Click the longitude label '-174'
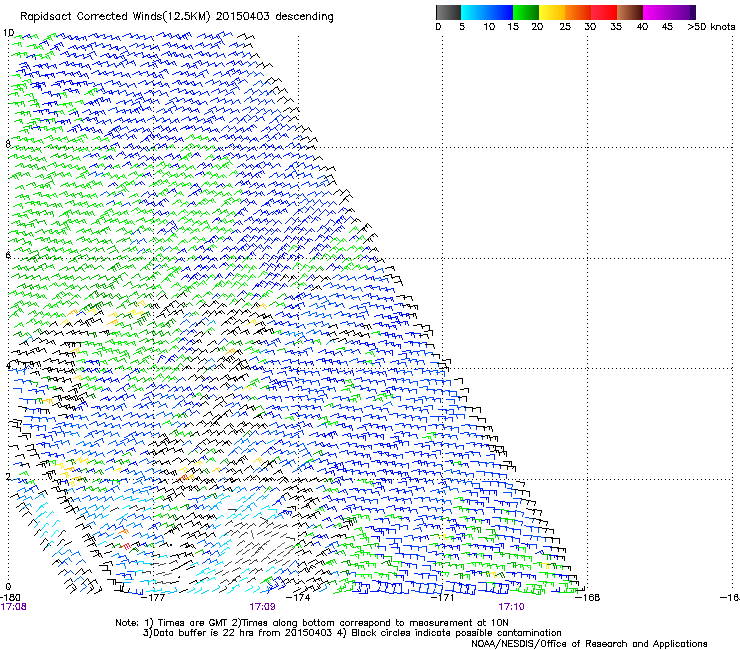740x650 pixels. (298, 598)
